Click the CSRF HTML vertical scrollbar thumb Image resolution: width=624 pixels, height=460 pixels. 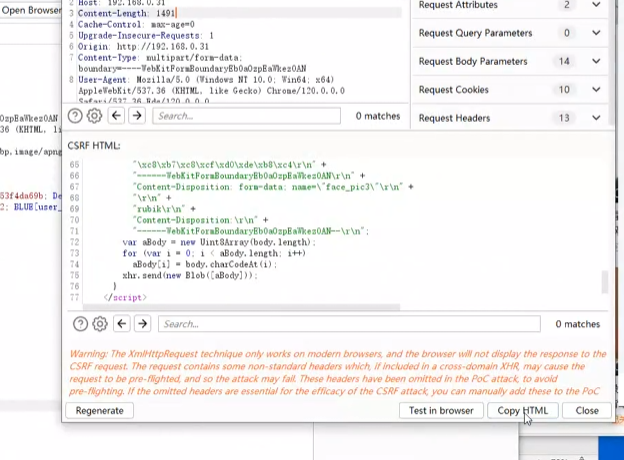tap(604, 281)
